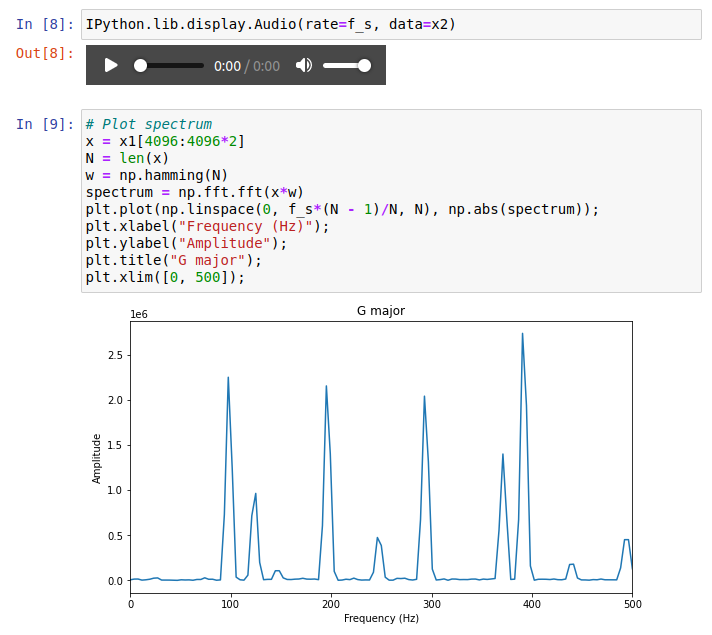Click the plt.plot(np.linspace...) code line
Screen dimensions: 712x635
[x=342, y=209]
